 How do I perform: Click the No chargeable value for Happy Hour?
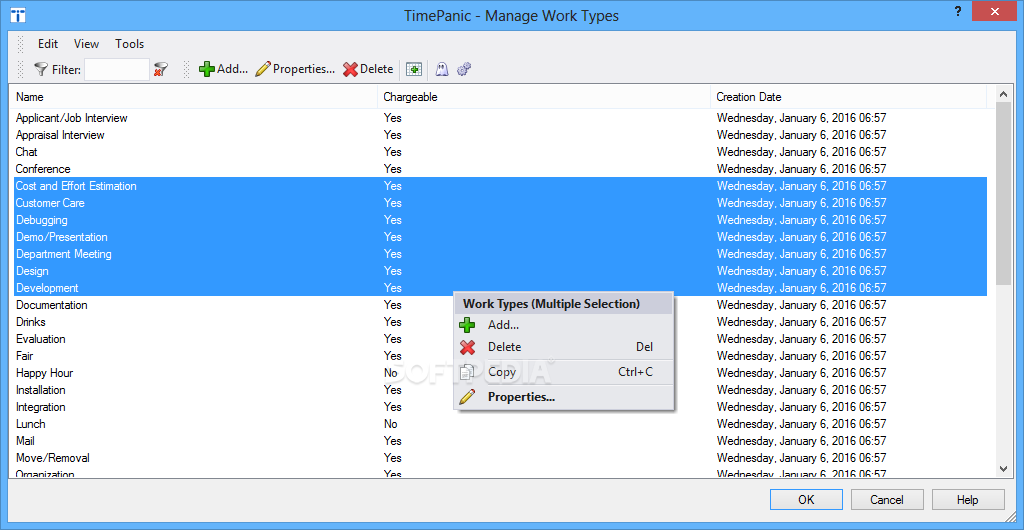[x=391, y=373]
